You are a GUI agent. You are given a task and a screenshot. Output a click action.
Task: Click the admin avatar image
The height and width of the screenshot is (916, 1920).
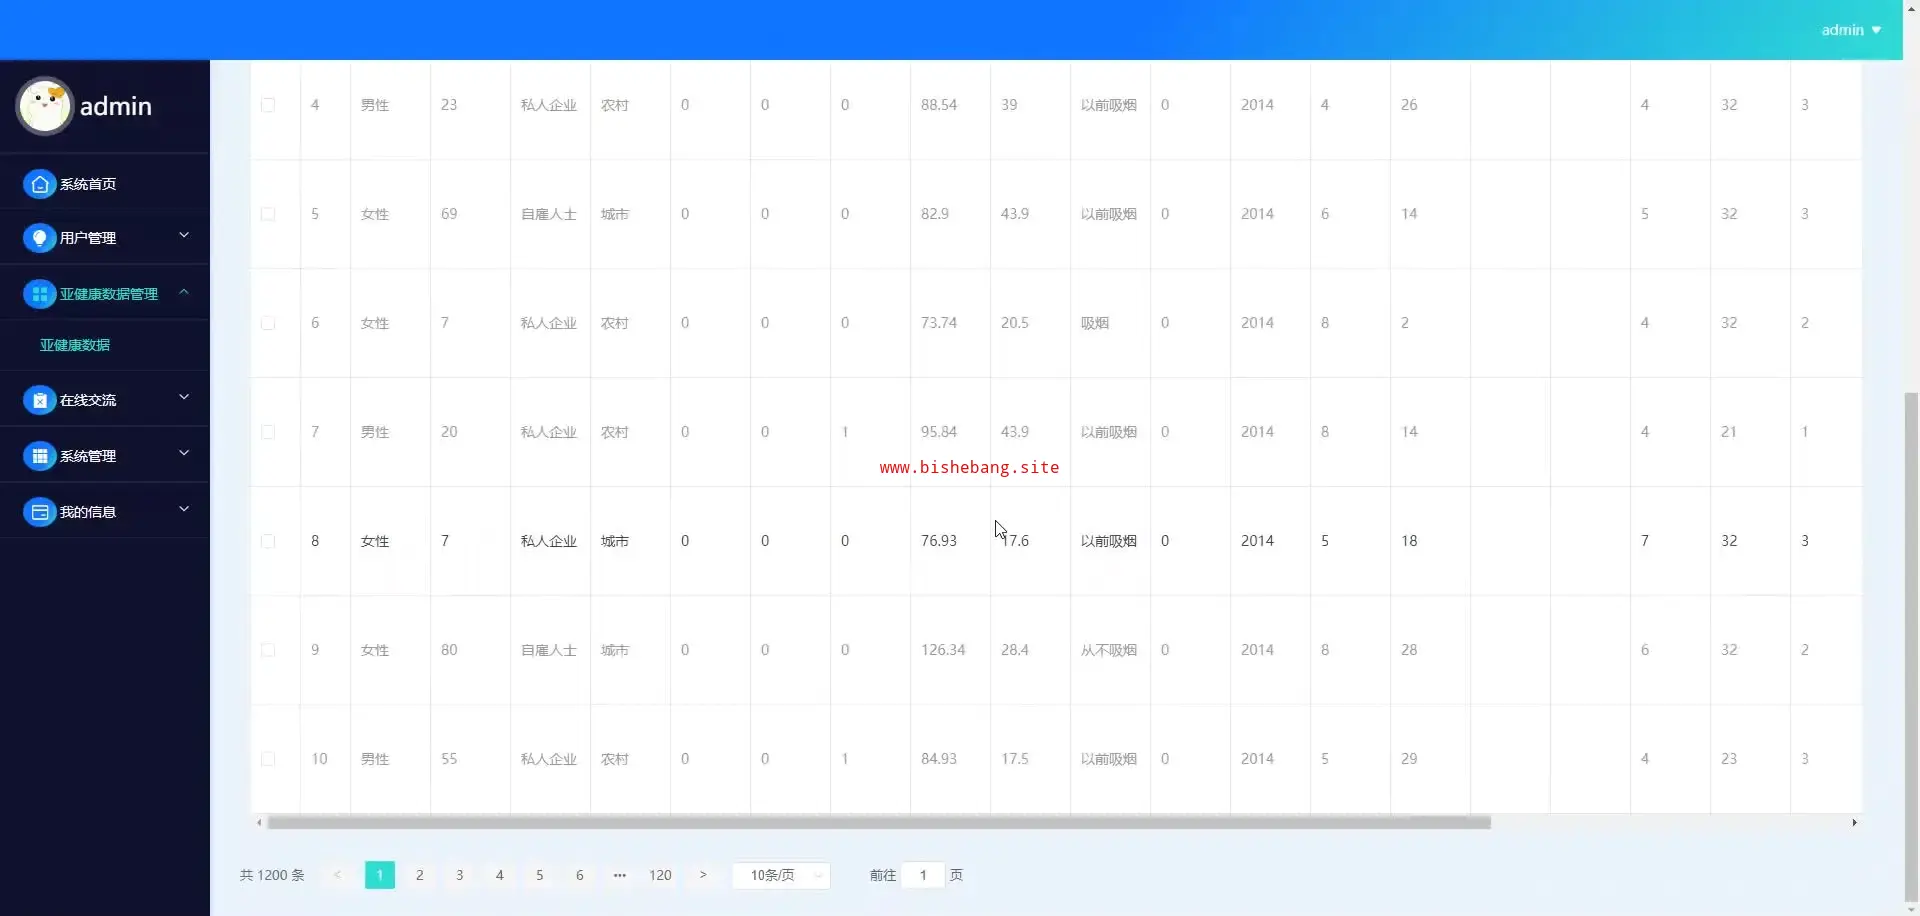[44, 106]
